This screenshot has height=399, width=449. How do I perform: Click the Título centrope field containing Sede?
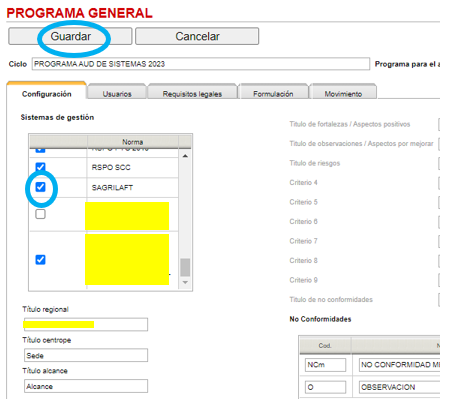[86, 355]
